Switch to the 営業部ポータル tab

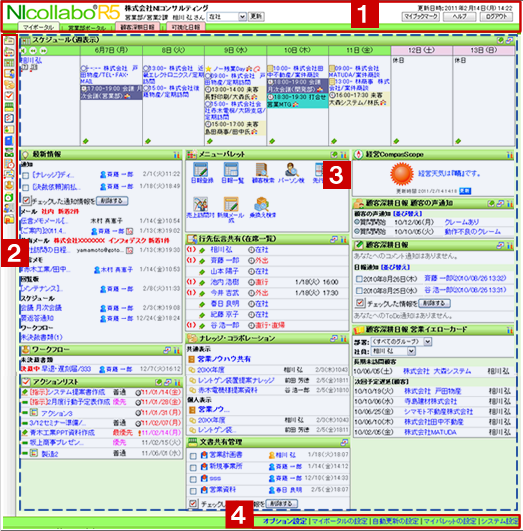pyautogui.click(x=87, y=27)
